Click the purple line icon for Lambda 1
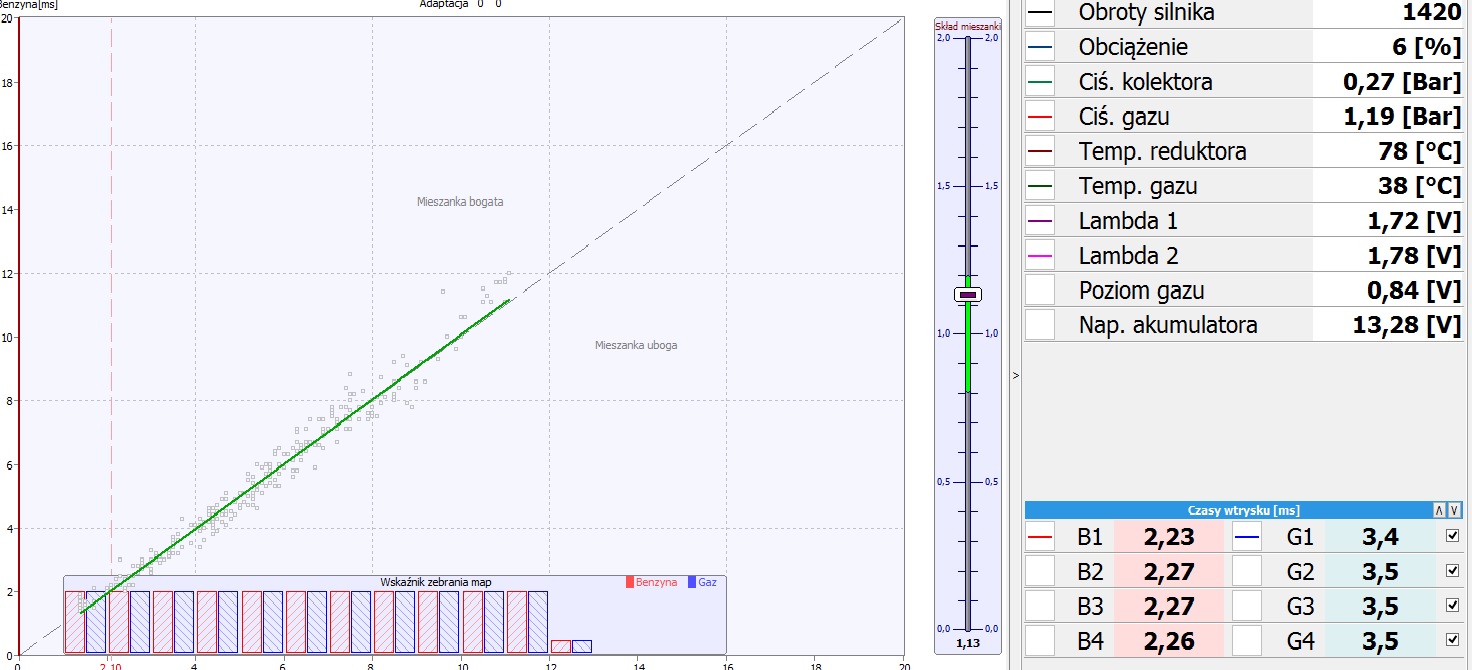Screen dimensions: 1472x670 point(1040,221)
